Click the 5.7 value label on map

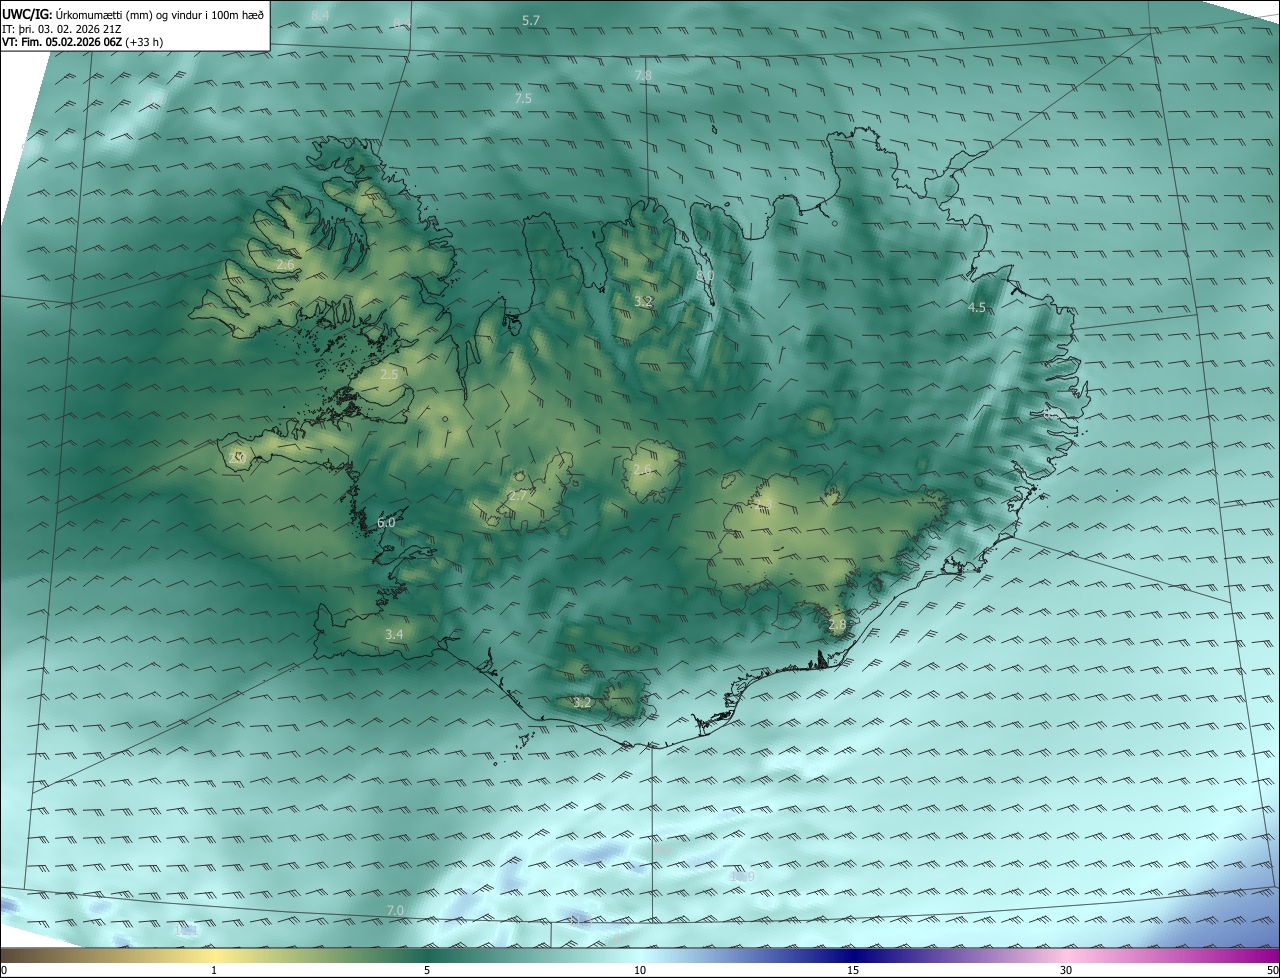click(531, 20)
